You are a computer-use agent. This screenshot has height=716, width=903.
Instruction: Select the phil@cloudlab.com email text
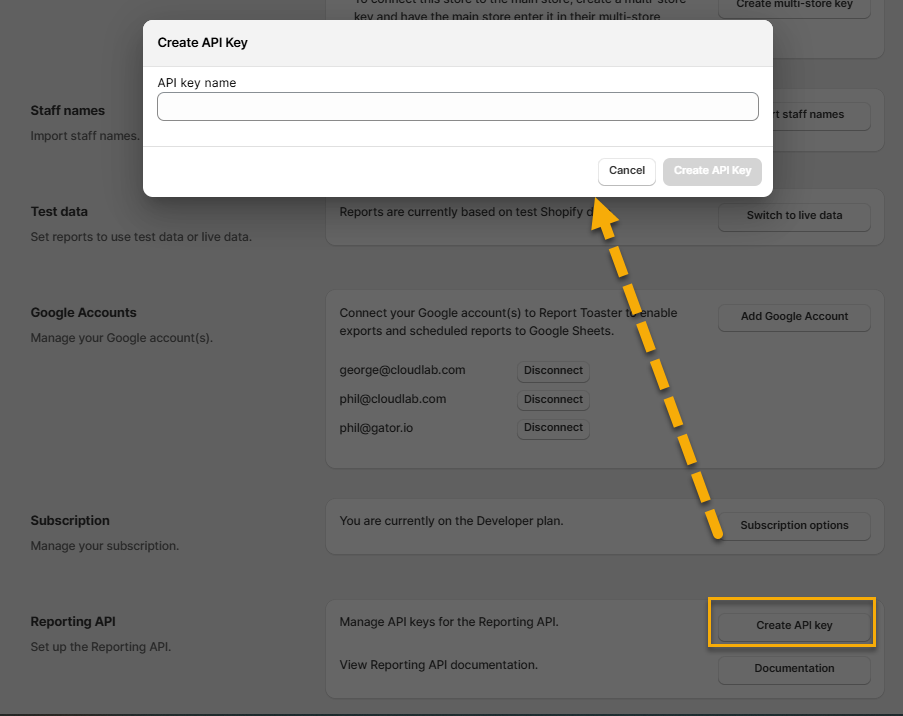pyautogui.click(x=393, y=399)
